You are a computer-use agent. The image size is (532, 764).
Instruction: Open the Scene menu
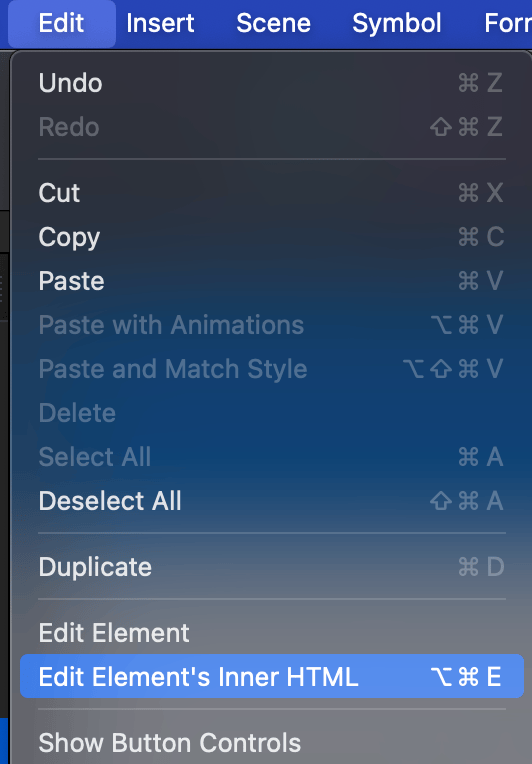point(273,23)
